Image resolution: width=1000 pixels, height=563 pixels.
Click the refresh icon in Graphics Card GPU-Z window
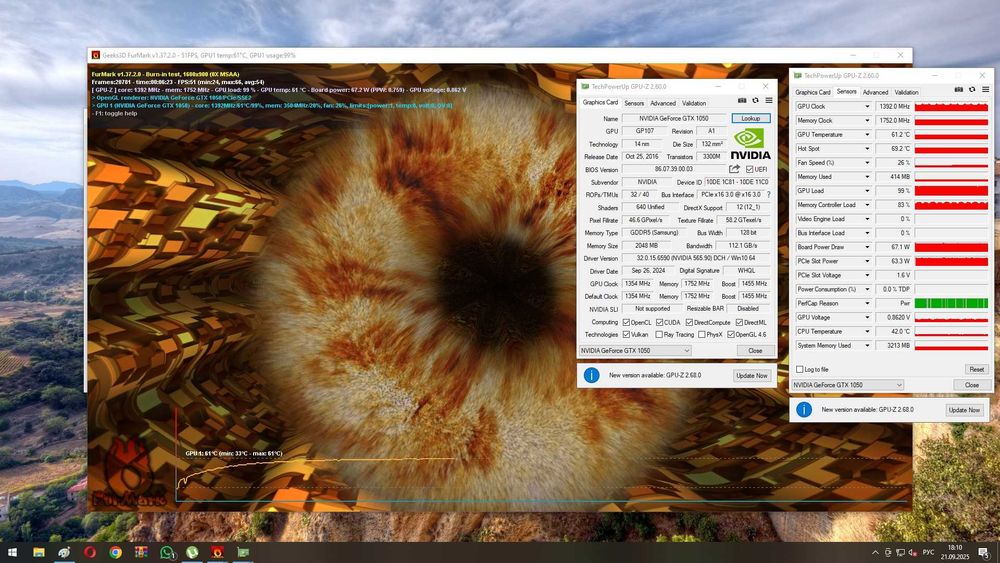(756, 101)
